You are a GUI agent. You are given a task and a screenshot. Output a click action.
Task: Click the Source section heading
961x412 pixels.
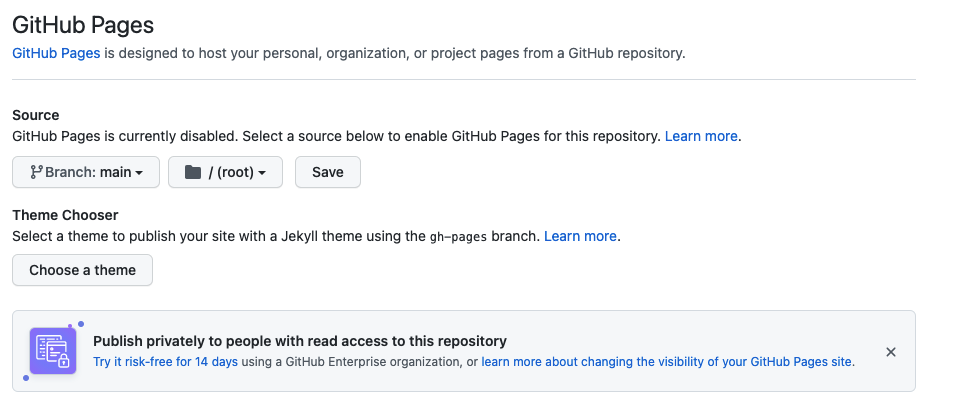coord(36,115)
